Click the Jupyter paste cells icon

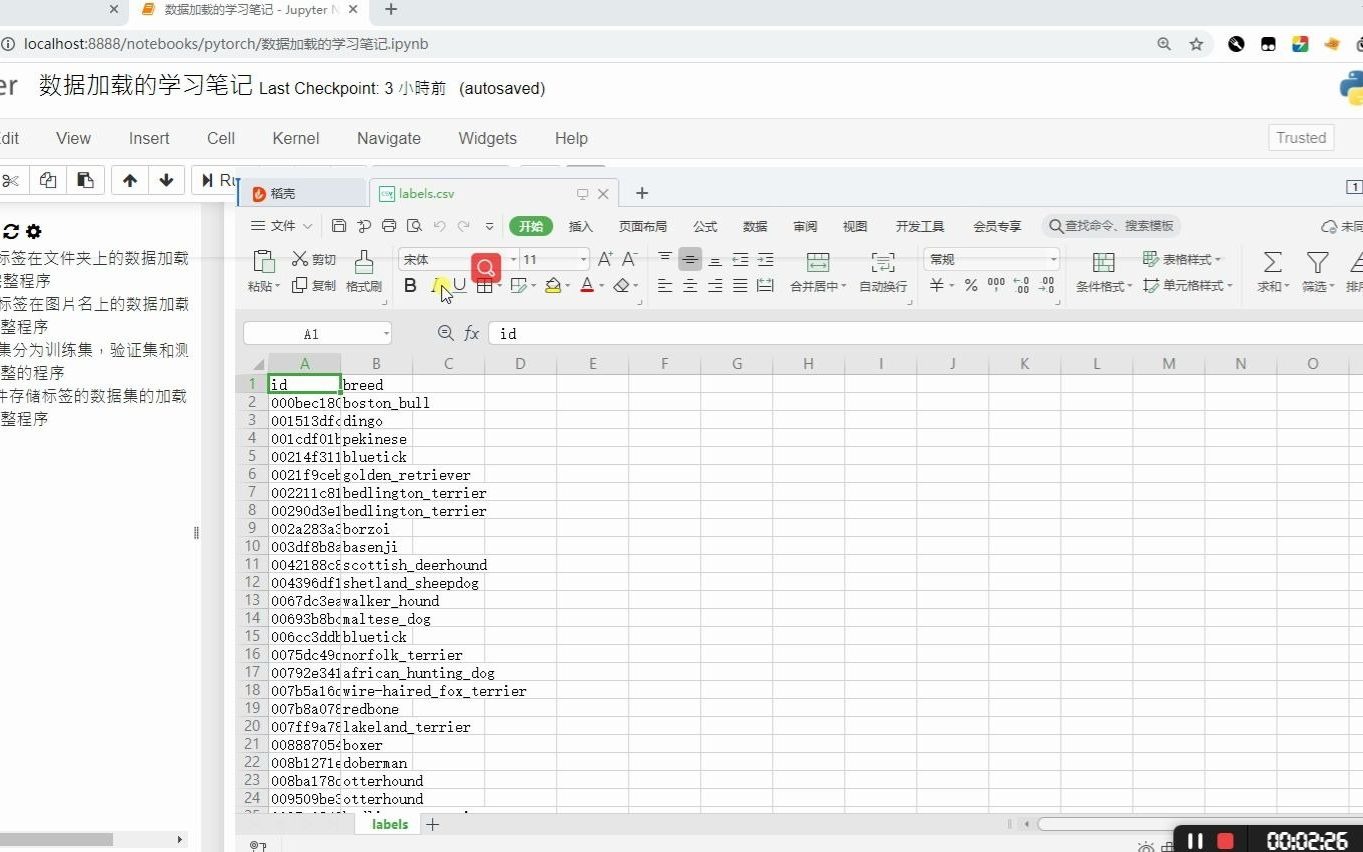tap(85, 181)
